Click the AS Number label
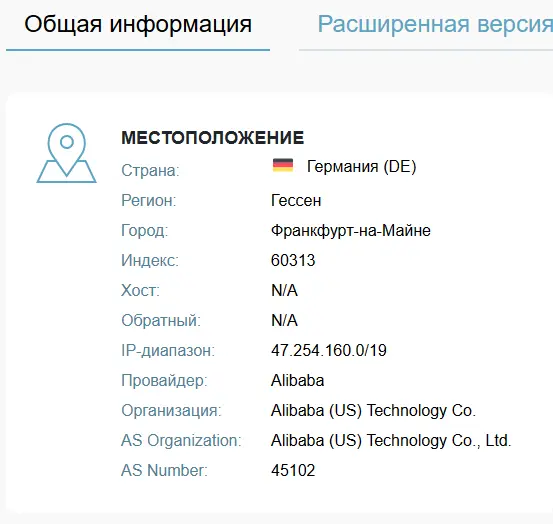Image resolution: width=553 pixels, height=524 pixels. pyautogui.click(x=164, y=470)
